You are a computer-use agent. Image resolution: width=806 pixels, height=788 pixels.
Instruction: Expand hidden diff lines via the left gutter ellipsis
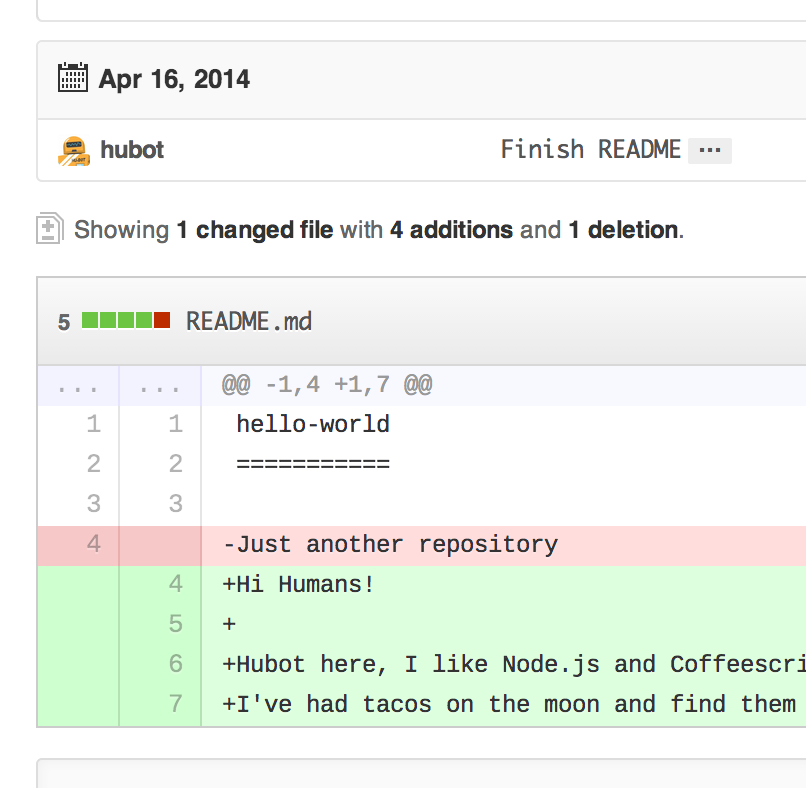point(77,385)
